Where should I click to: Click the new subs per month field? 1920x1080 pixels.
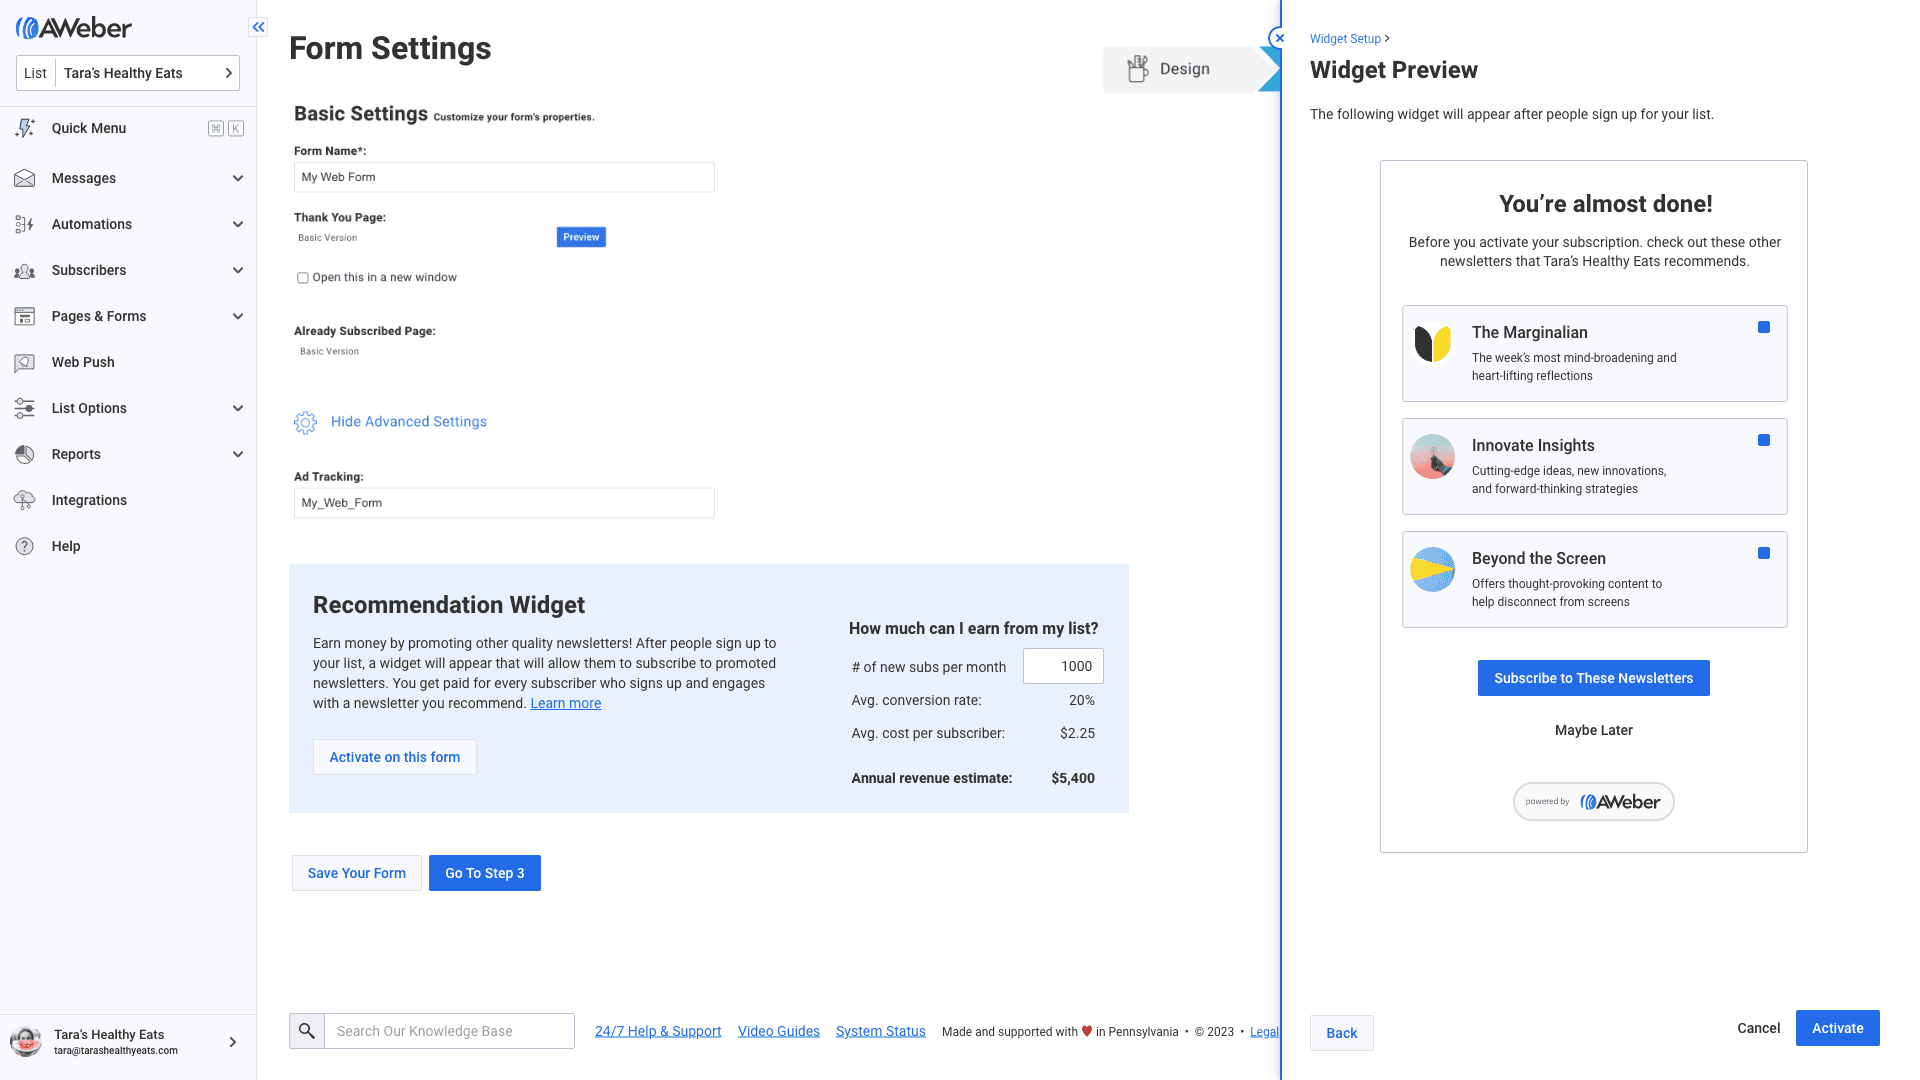(1063, 666)
